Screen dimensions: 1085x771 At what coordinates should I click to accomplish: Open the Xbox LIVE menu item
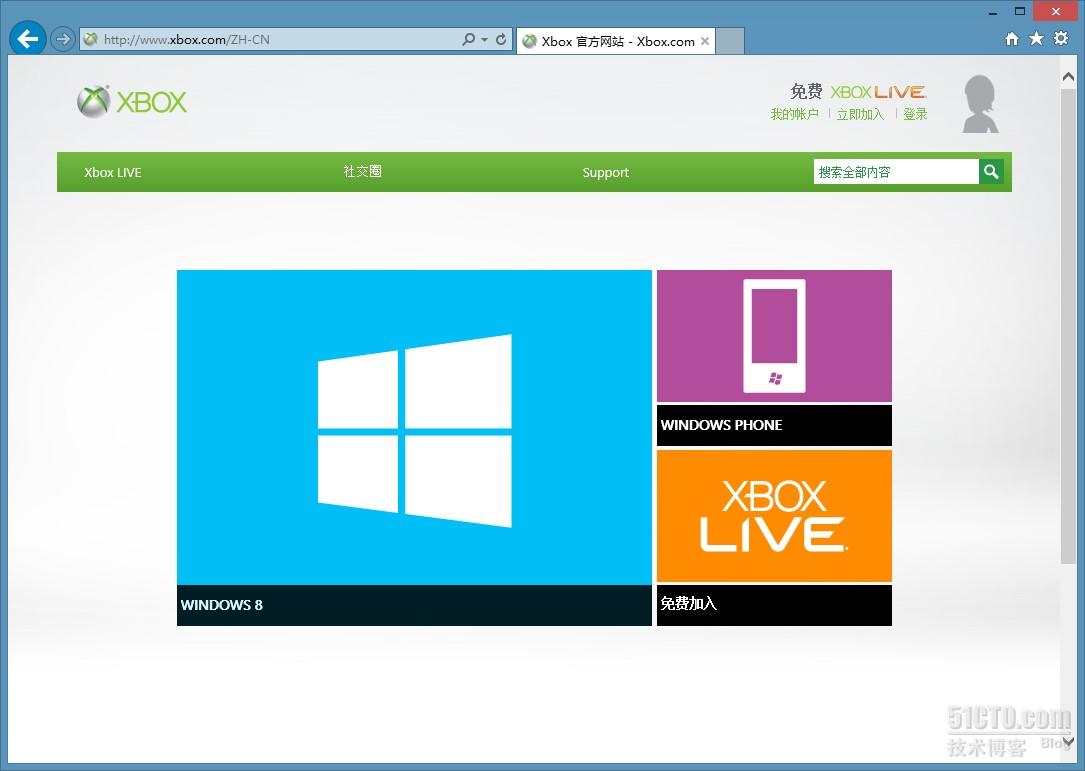point(113,172)
